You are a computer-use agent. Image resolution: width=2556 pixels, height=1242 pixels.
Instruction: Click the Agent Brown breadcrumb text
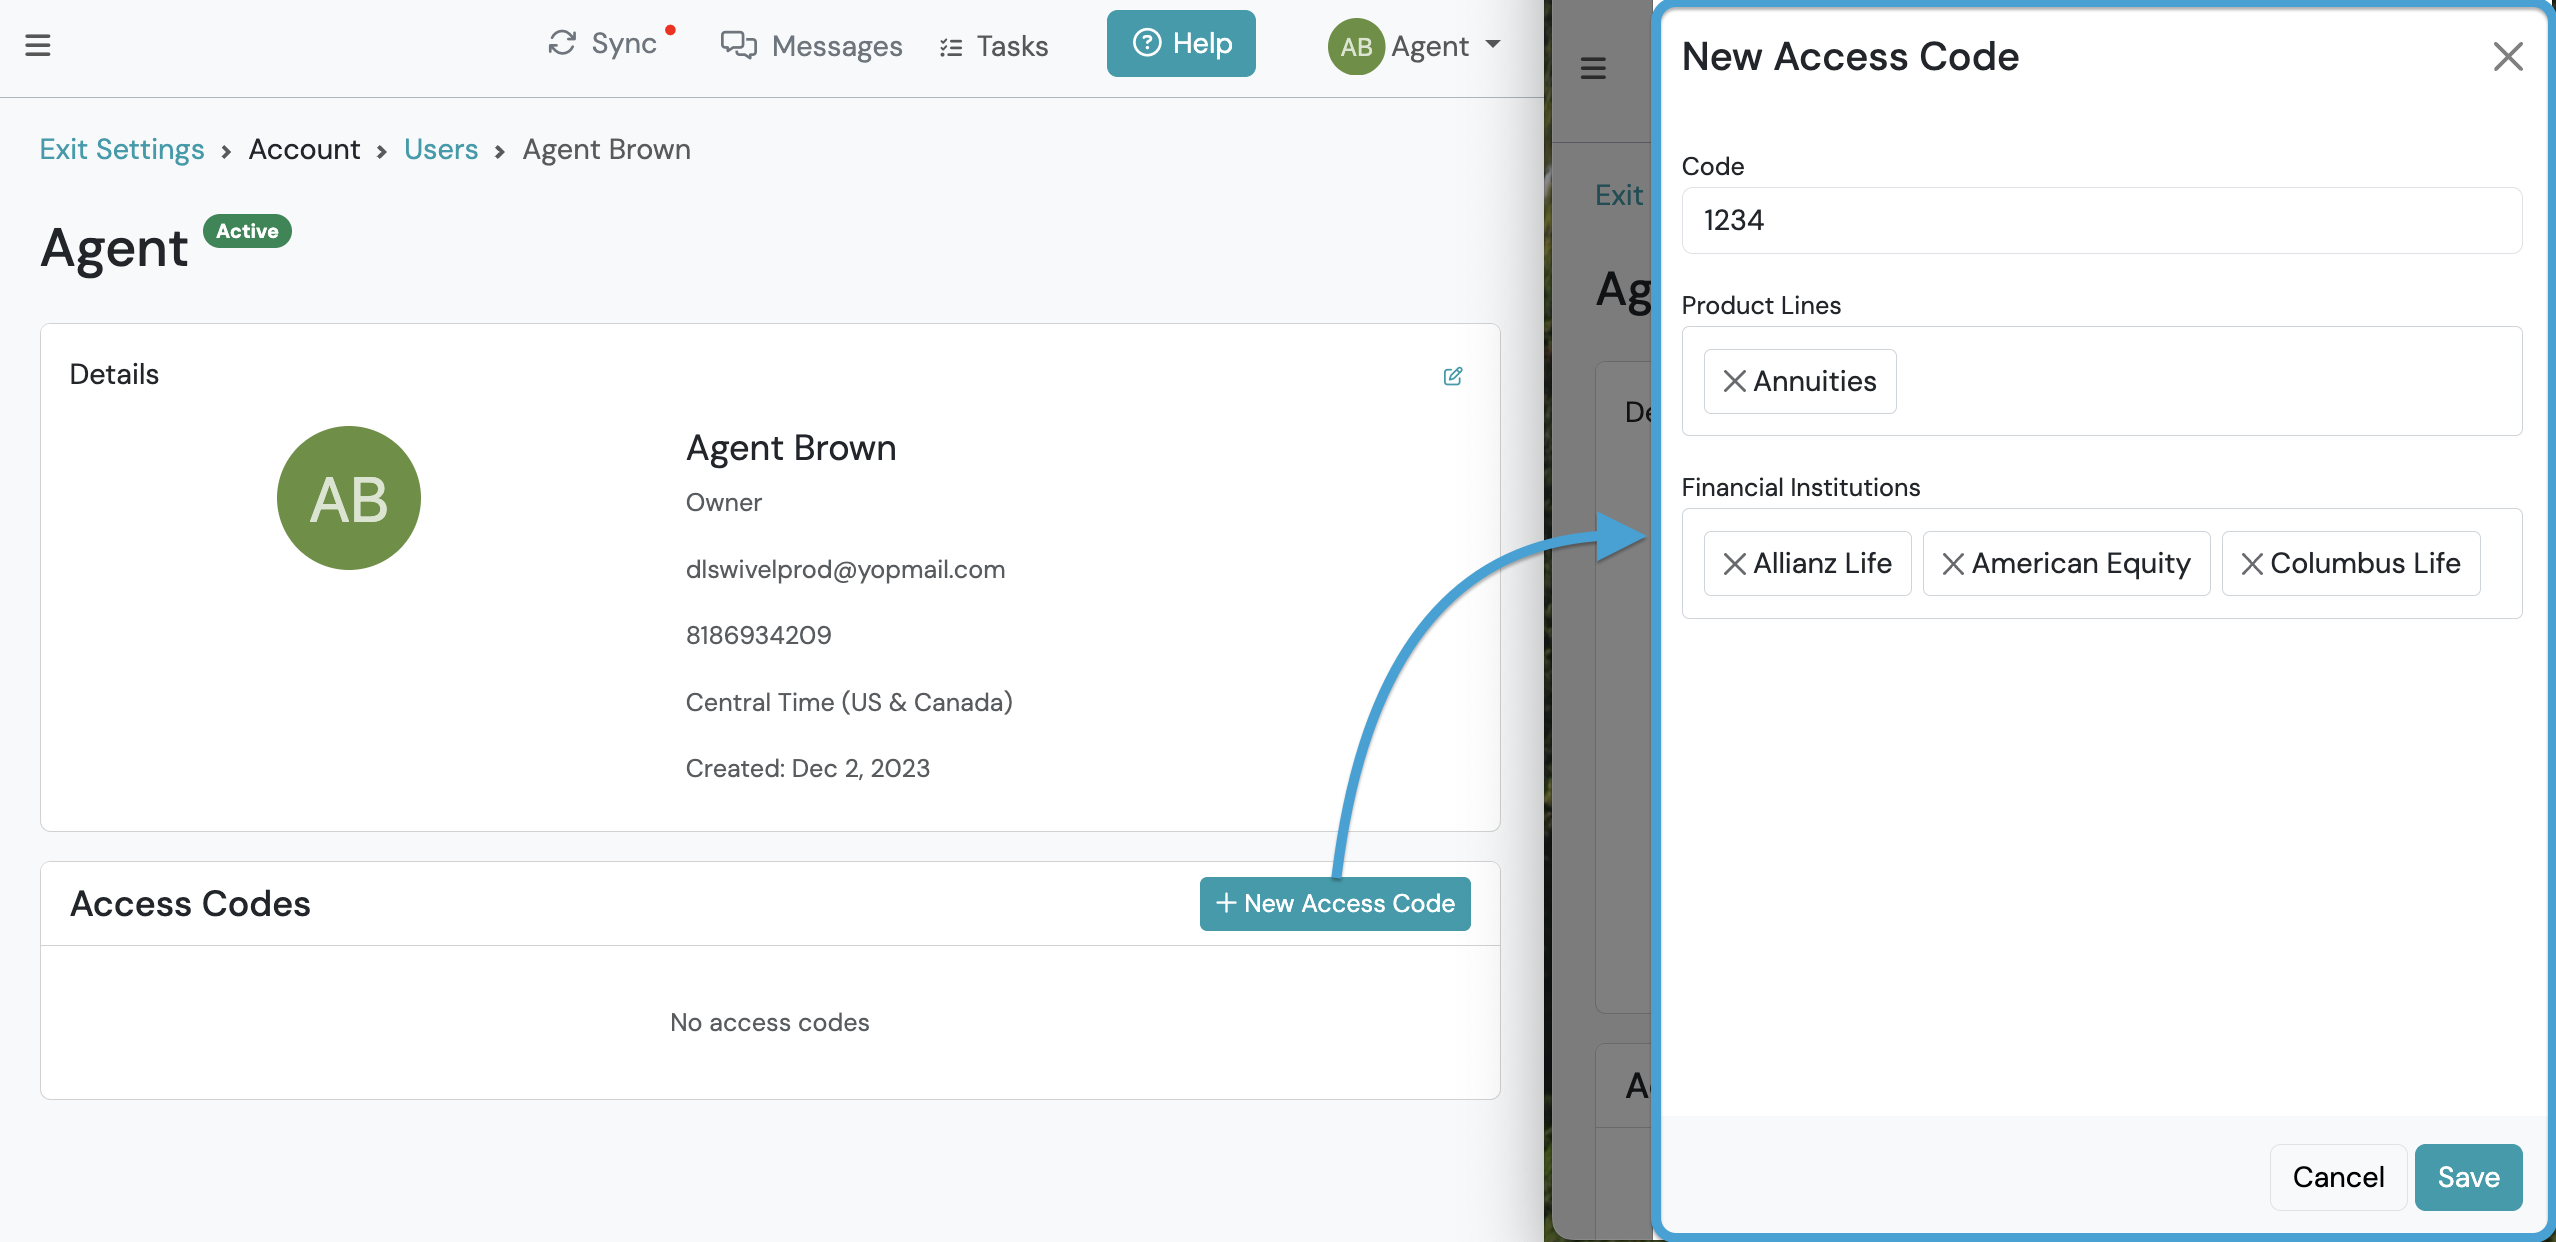(x=607, y=149)
